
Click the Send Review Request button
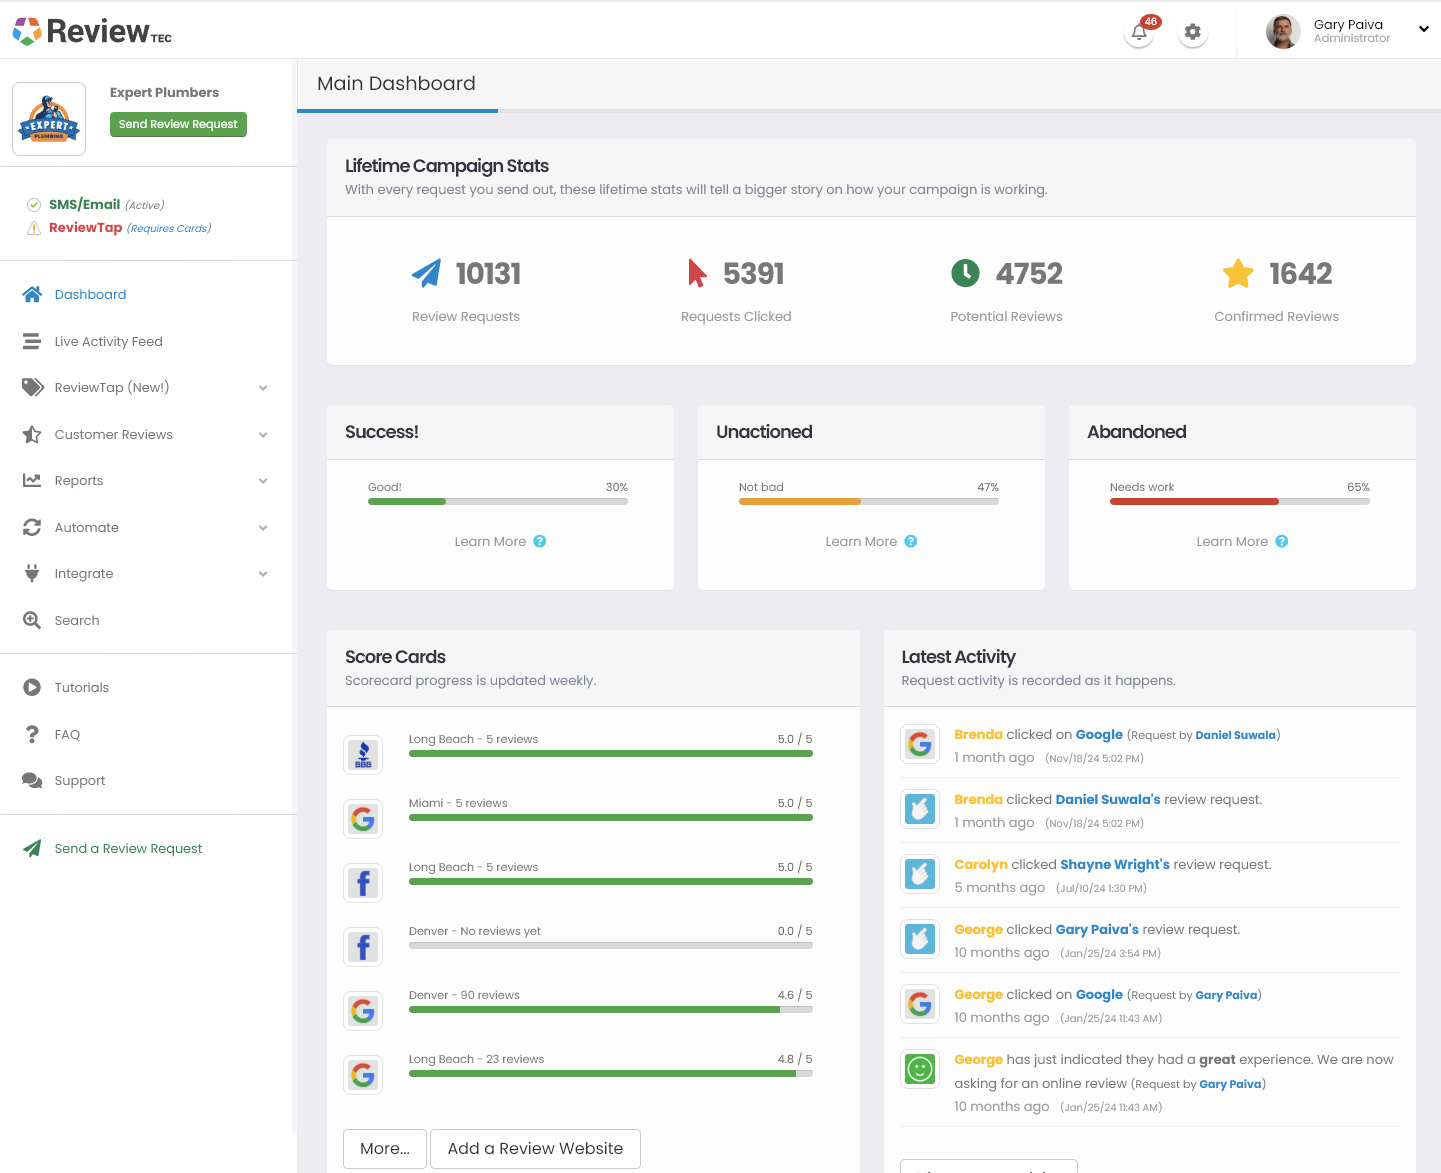pos(178,124)
